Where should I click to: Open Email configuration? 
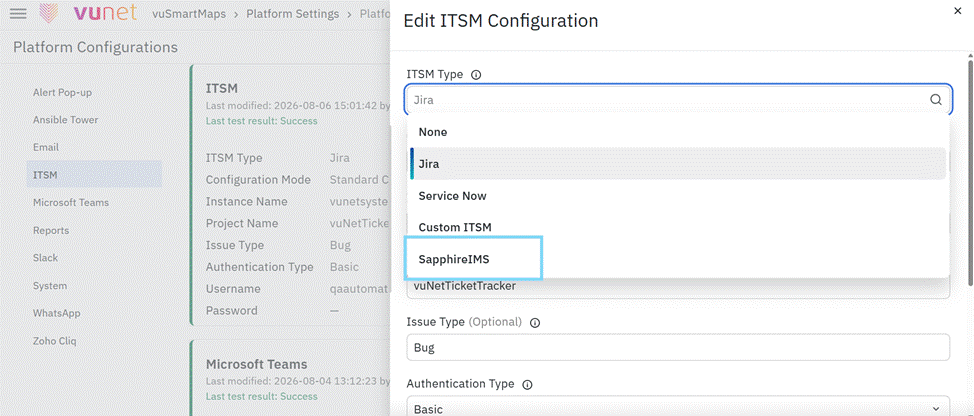46,147
